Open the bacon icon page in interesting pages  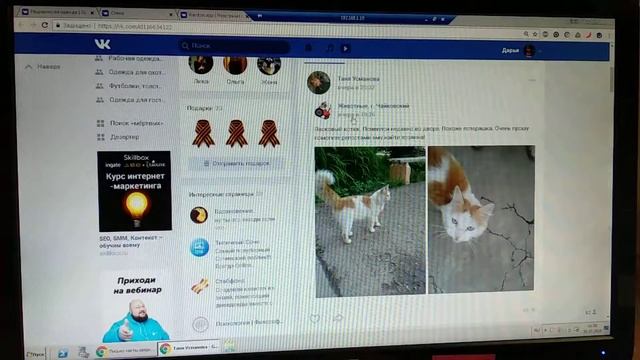[x=200, y=286]
